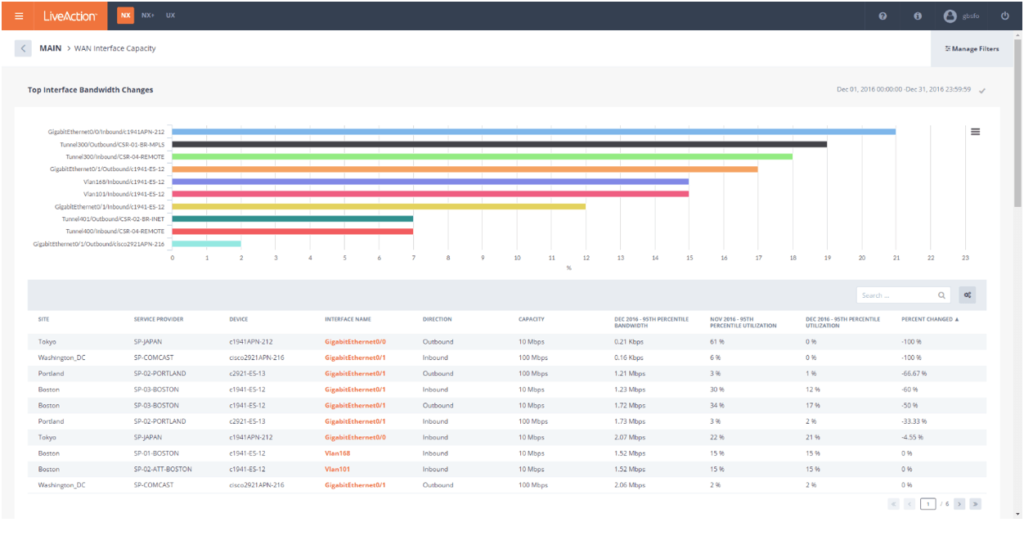Viewport: 1024px width, 545px height.
Task: Click the magnifier icon in the search box
Action: tap(942, 295)
